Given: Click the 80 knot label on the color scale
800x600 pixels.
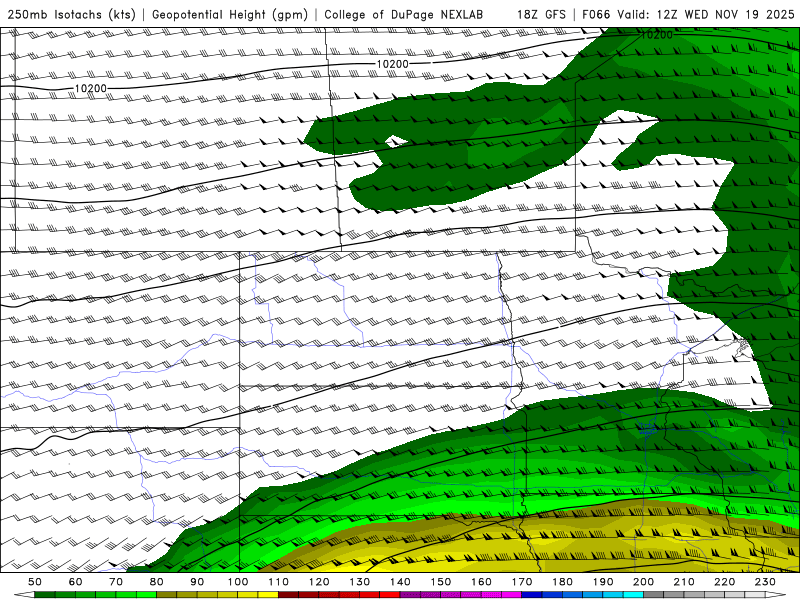Looking at the screenshot, I should point(157,582).
